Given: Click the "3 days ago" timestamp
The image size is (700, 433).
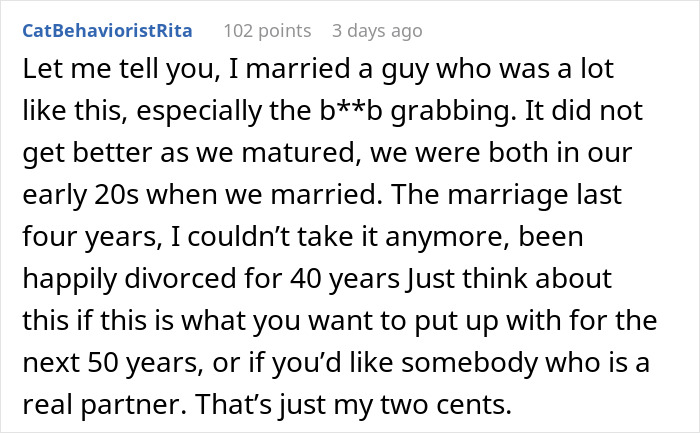Looking at the screenshot, I should (377, 31).
